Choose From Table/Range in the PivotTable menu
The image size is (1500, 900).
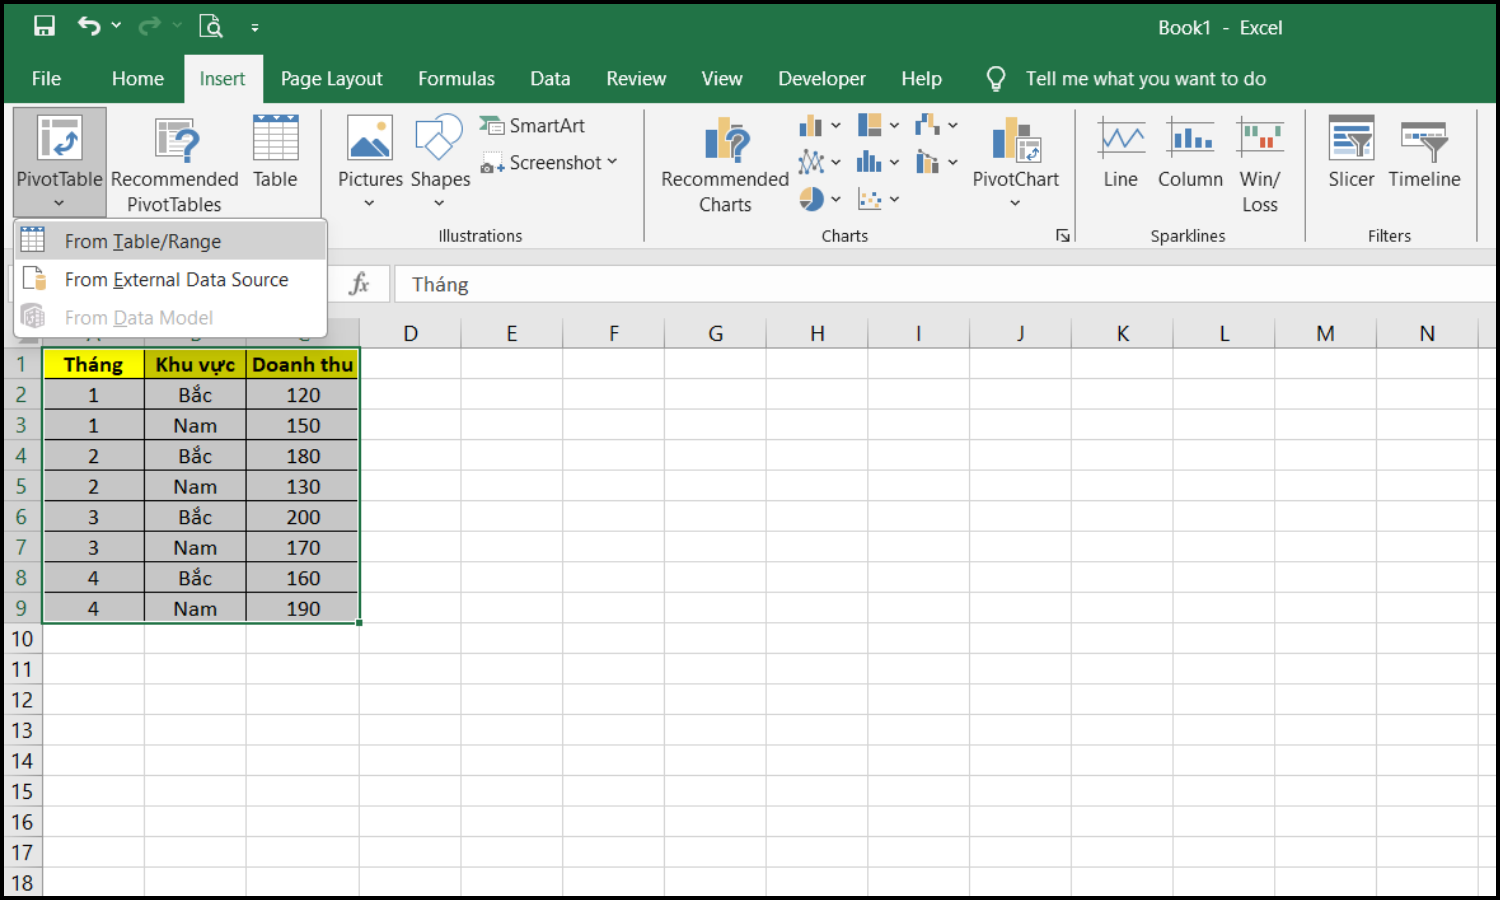(x=143, y=241)
